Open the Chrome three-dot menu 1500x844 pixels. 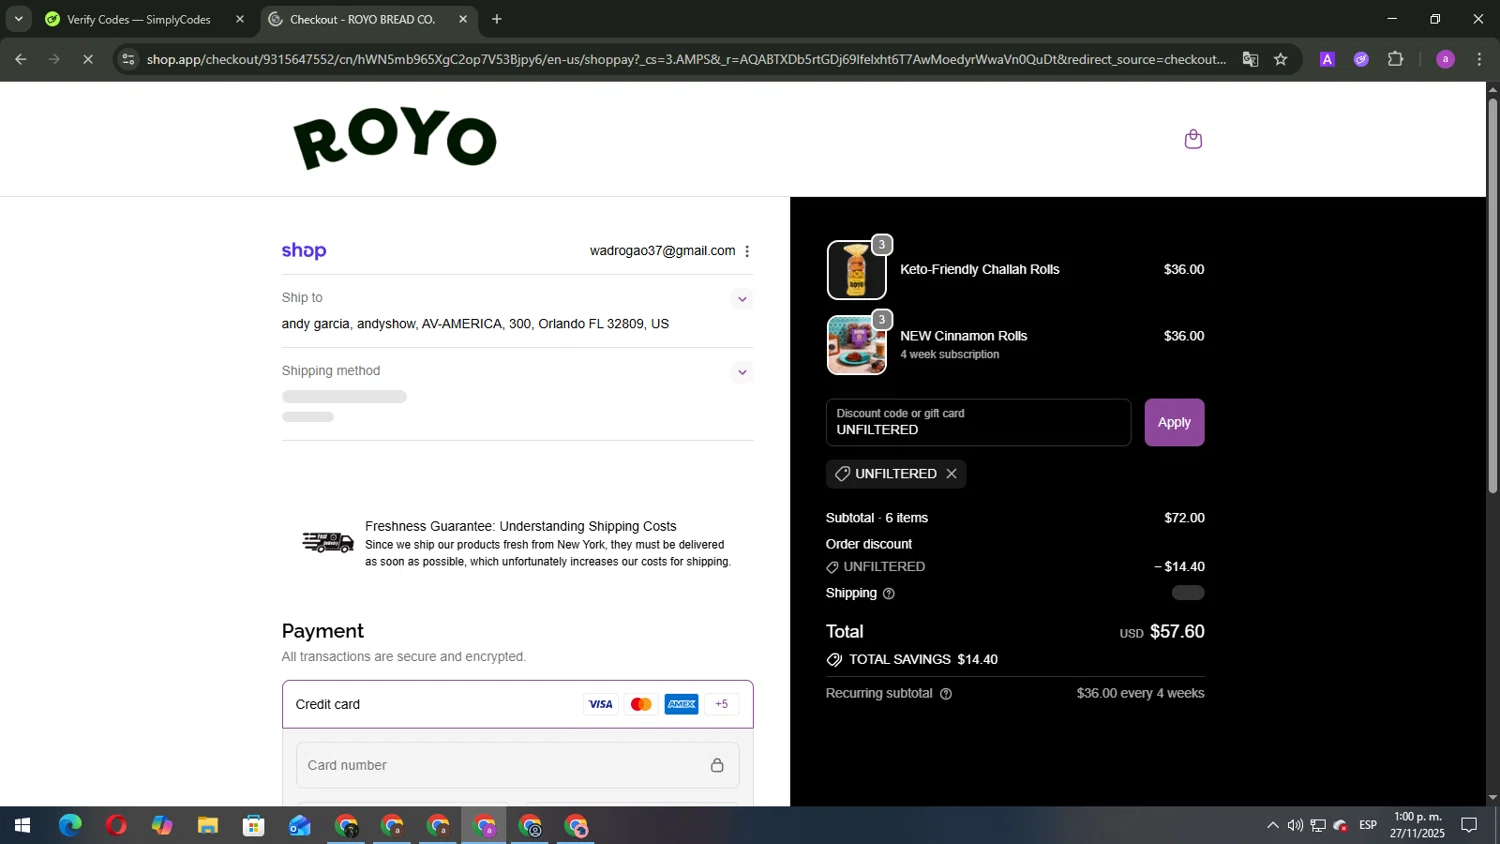pyautogui.click(x=1479, y=60)
